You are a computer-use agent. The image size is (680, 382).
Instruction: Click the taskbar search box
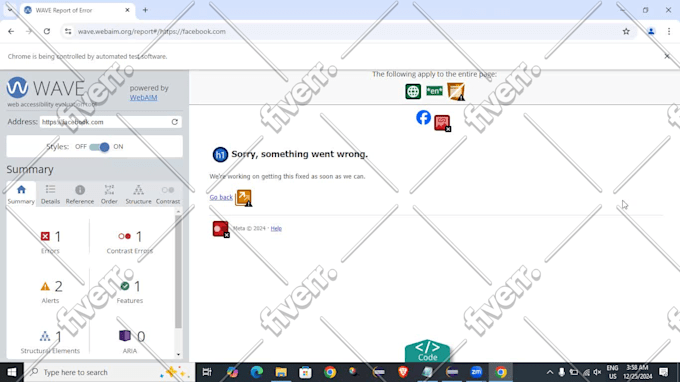tap(109, 372)
